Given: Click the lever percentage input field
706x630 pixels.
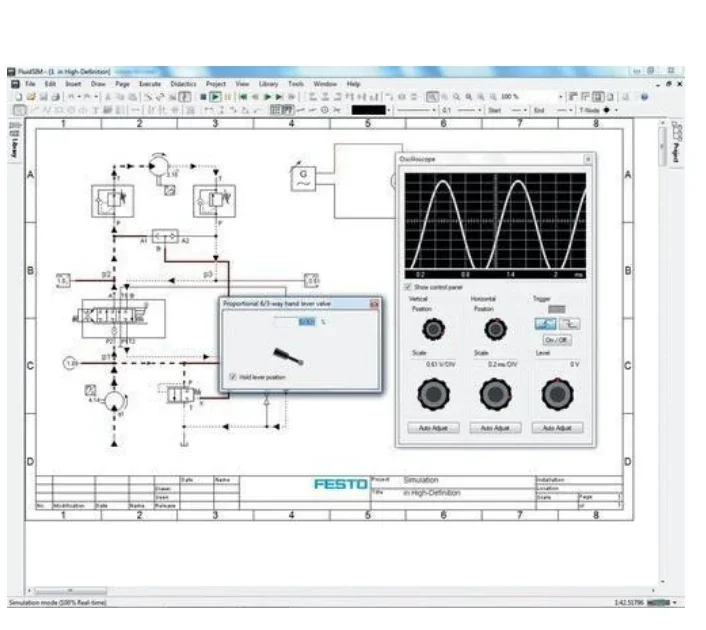Looking at the screenshot, I should [295, 322].
